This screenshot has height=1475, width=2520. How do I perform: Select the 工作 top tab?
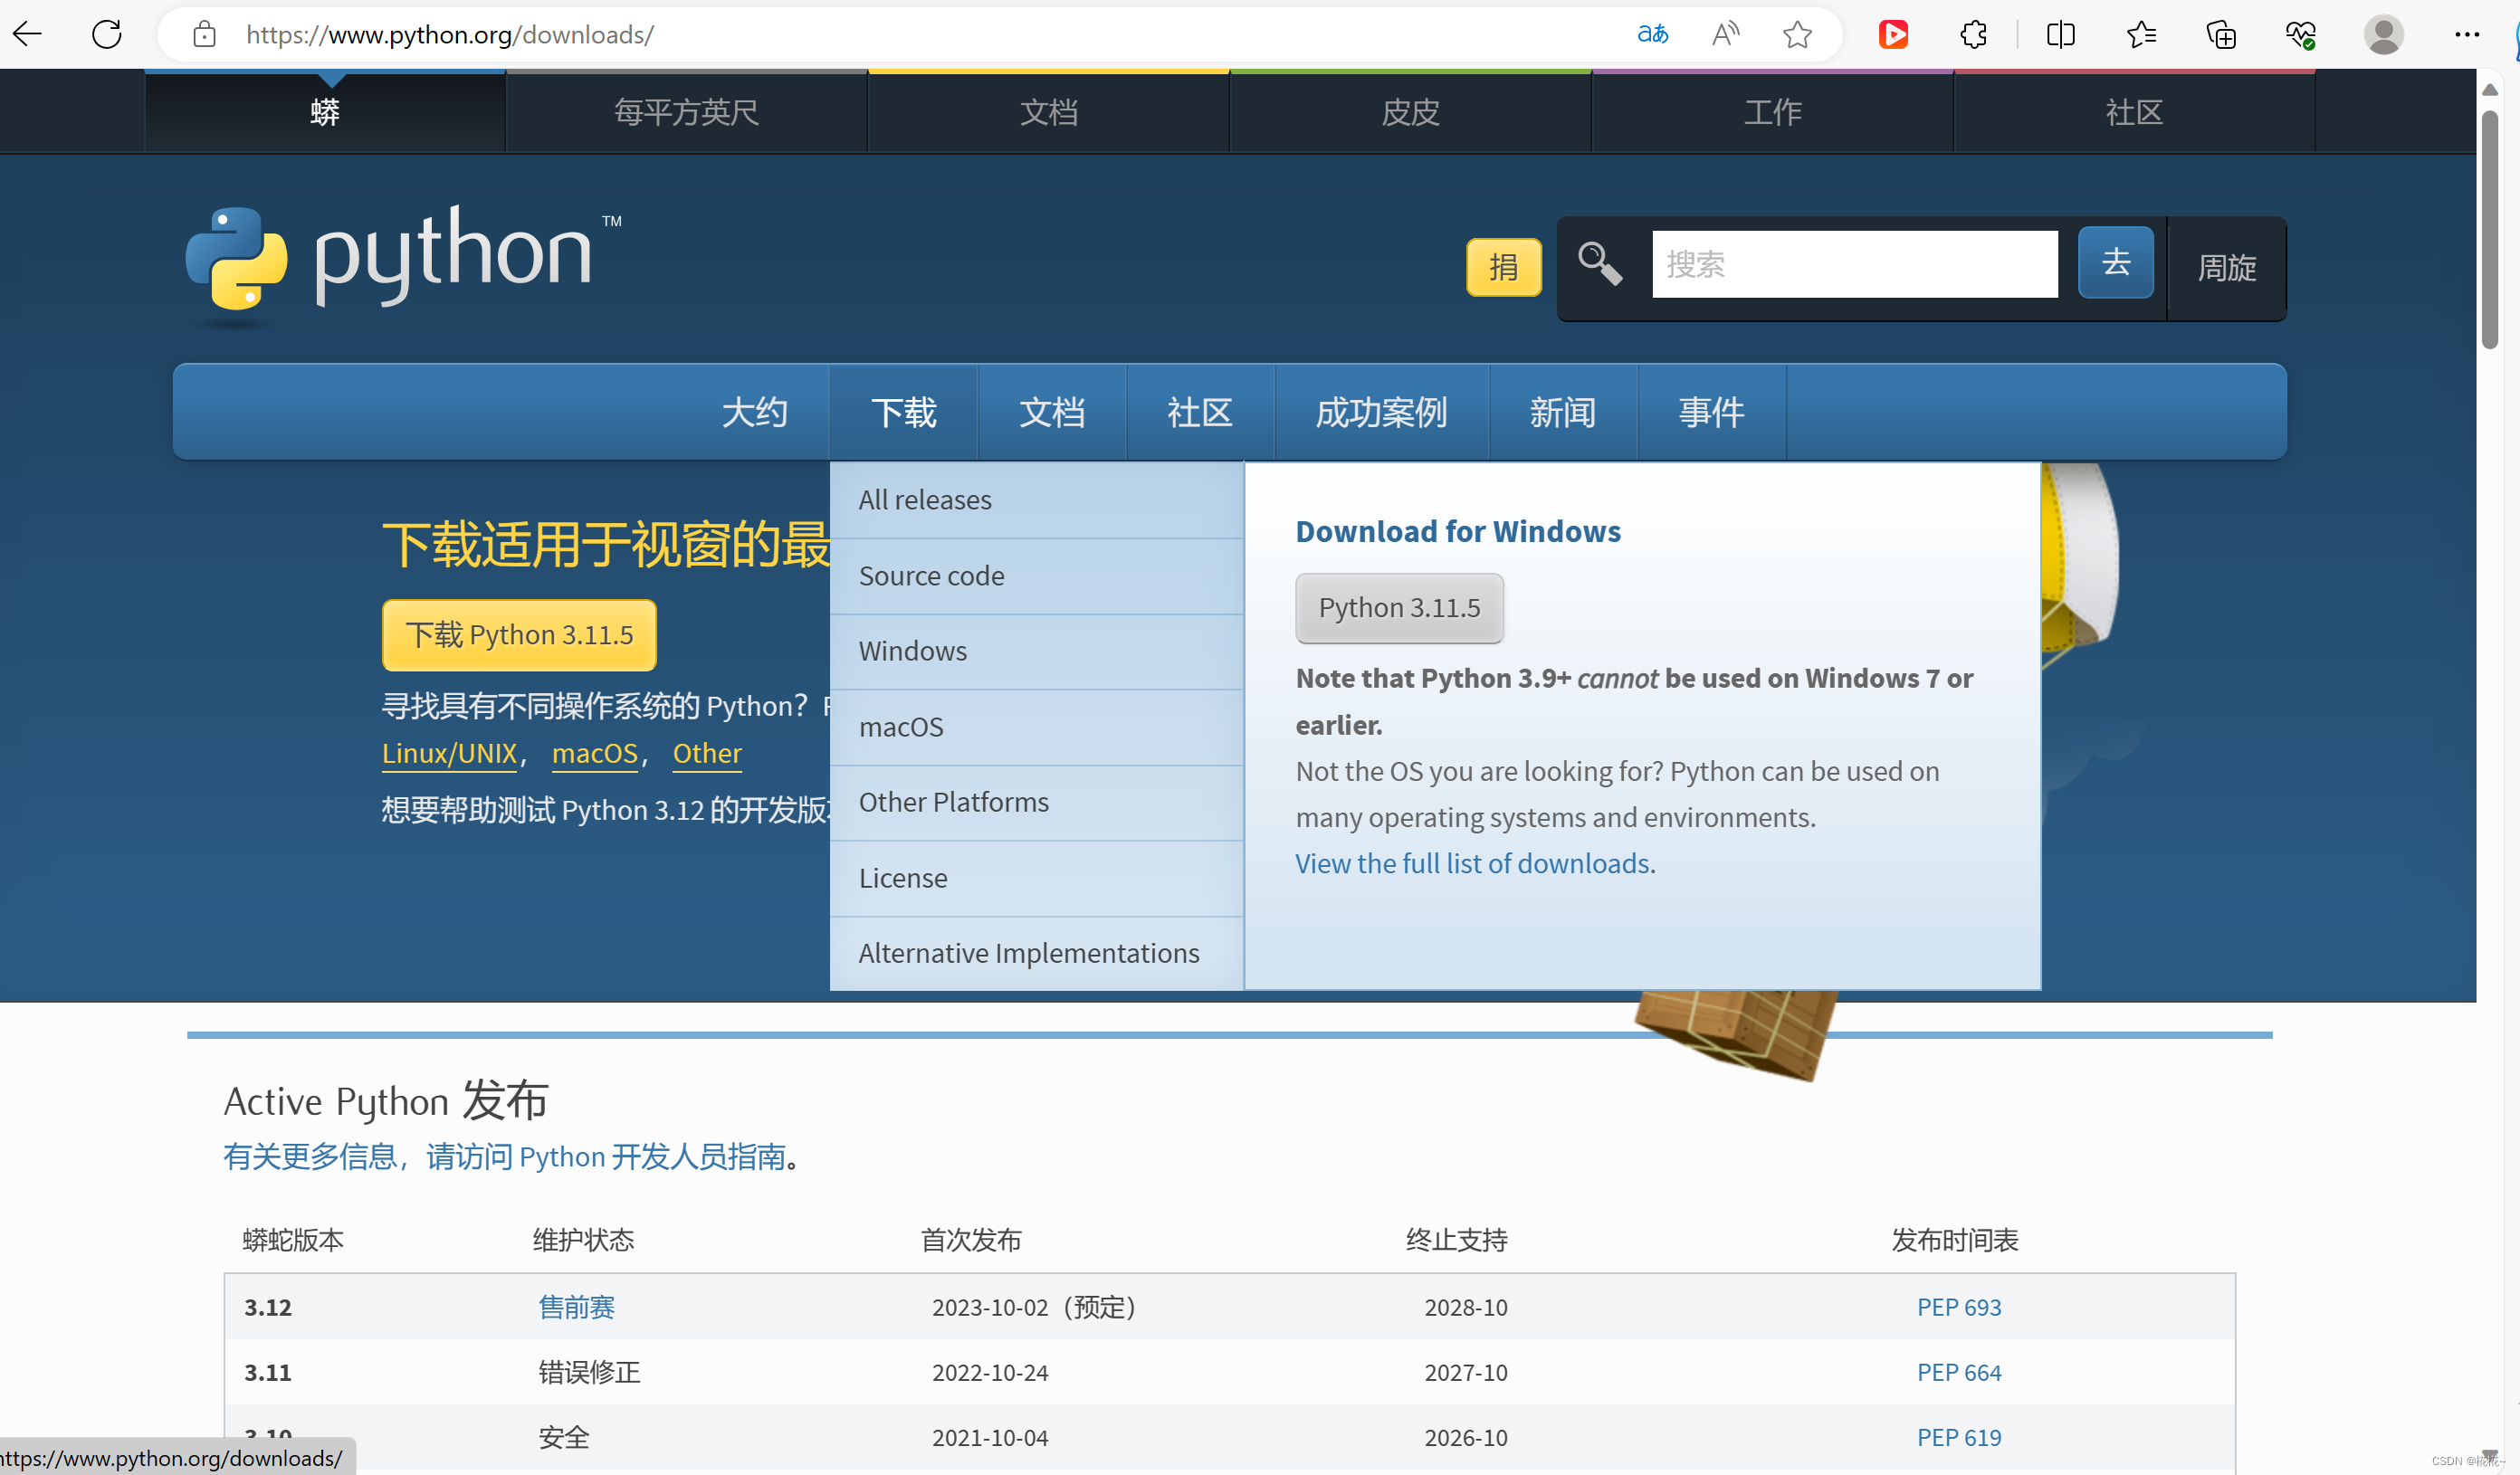(x=1773, y=112)
